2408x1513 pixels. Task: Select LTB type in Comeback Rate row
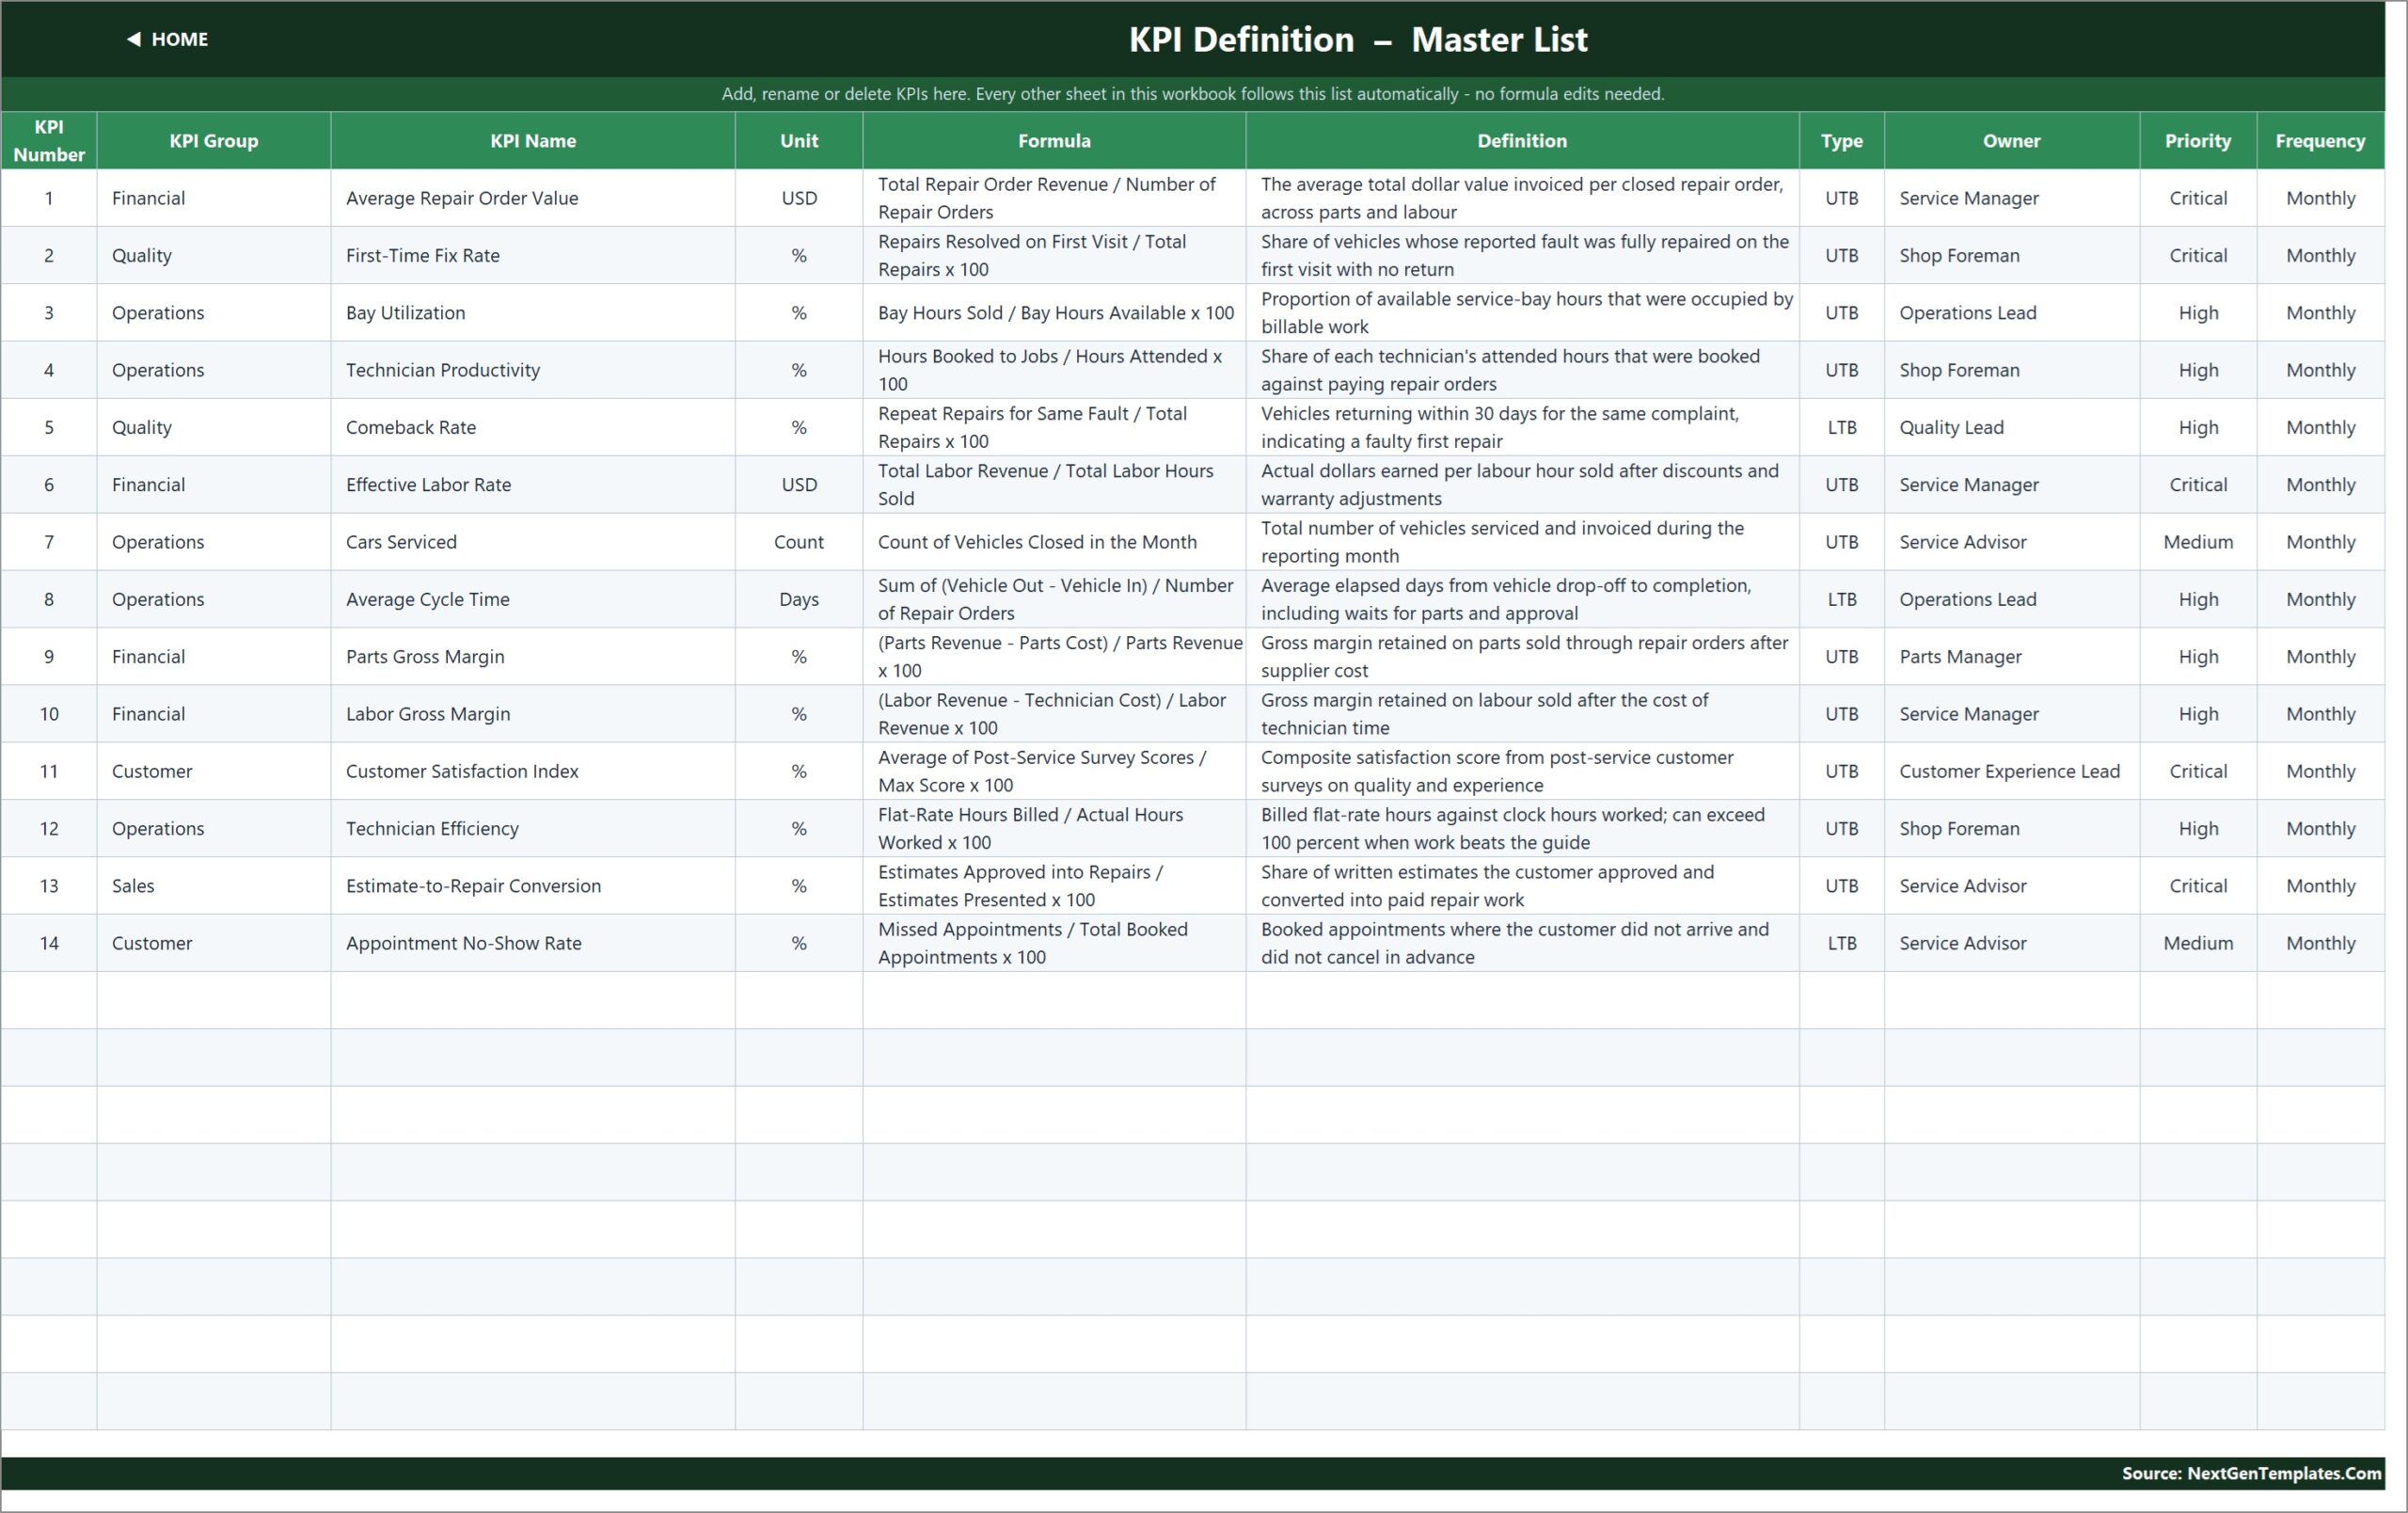coord(1842,427)
